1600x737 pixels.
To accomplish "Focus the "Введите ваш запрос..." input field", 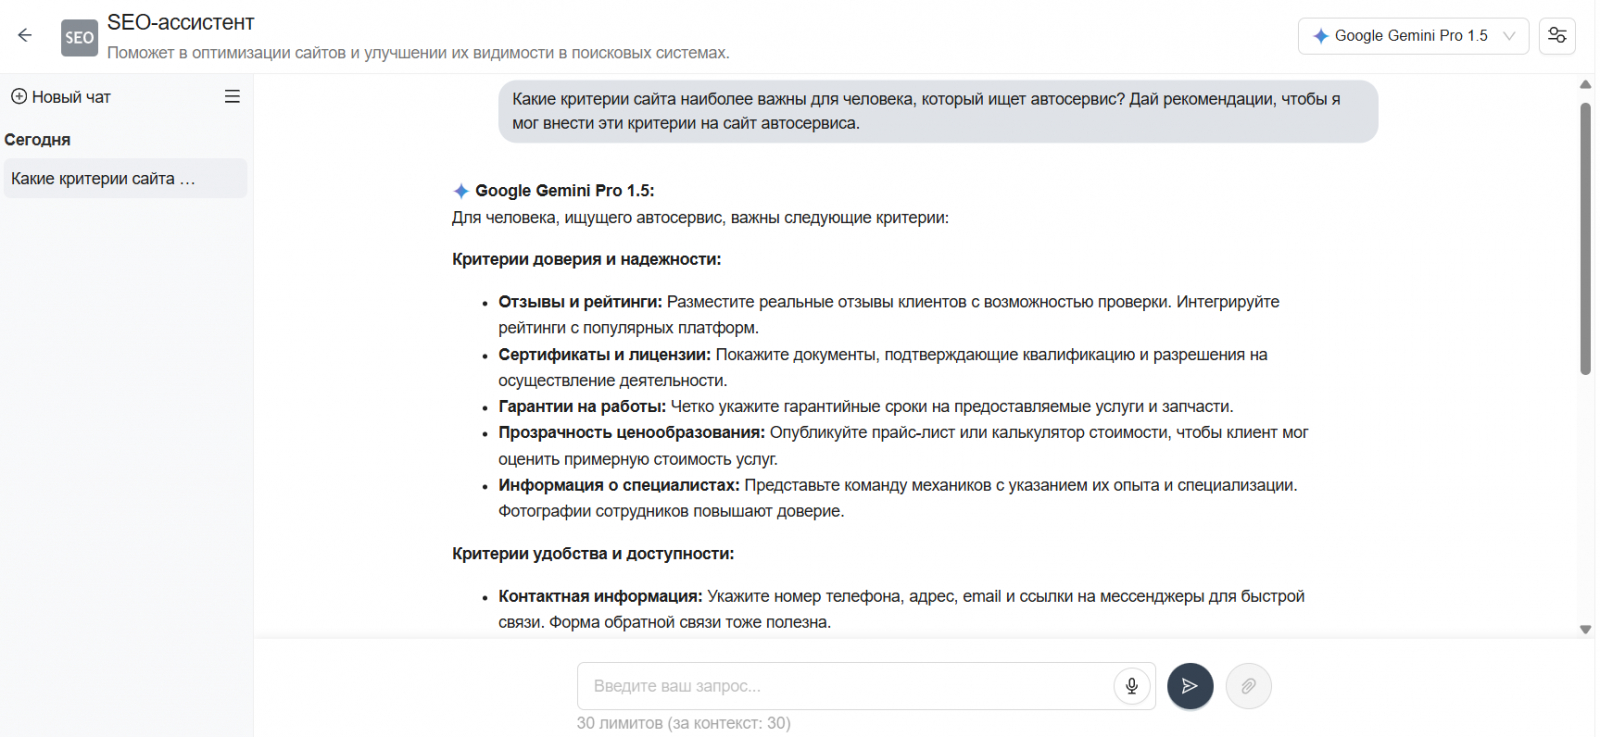I will [845, 686].
